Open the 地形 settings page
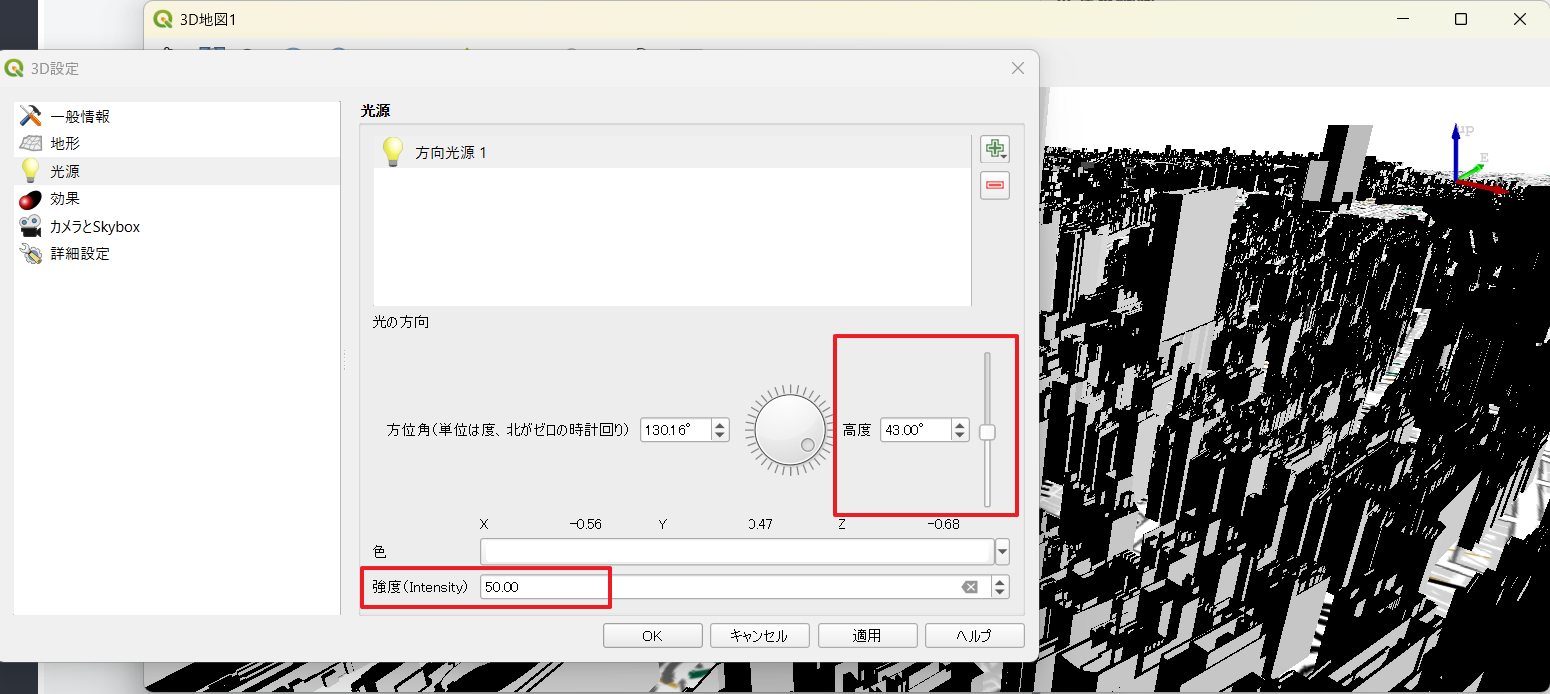 pos(177,144)
